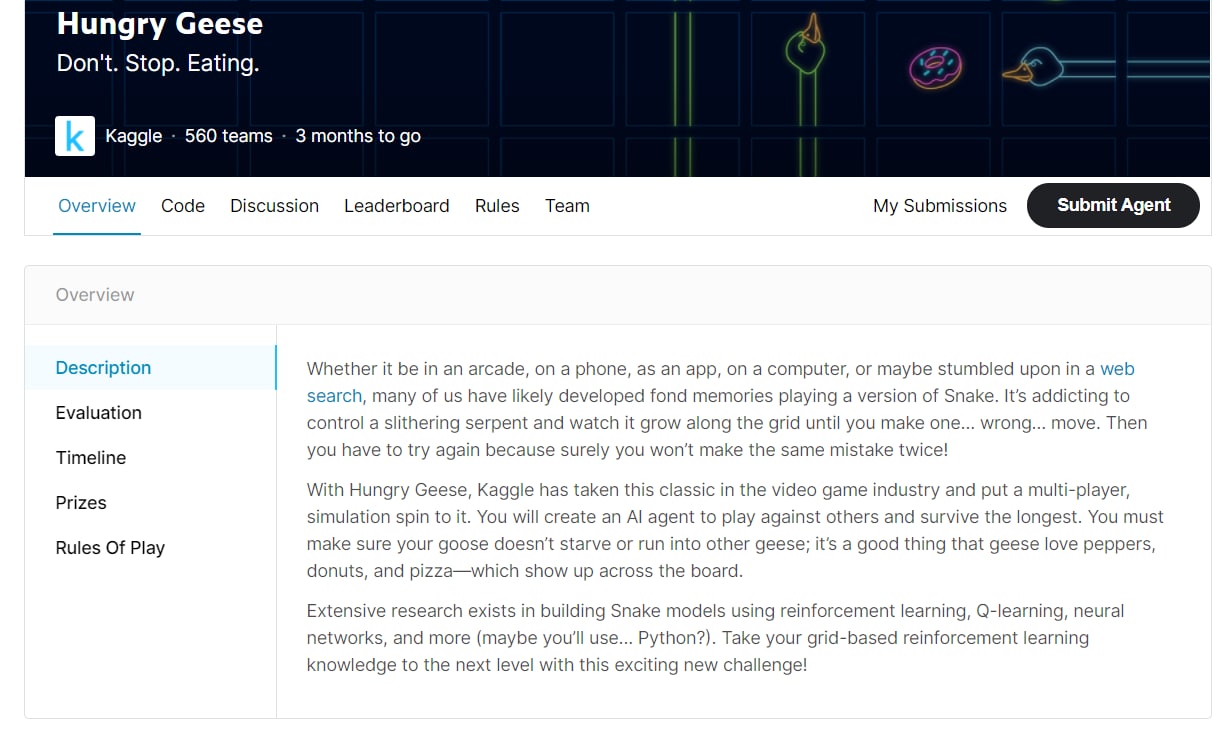Click the Overview panel heading
The image size is (1230, 738).
tap(95, 295)
